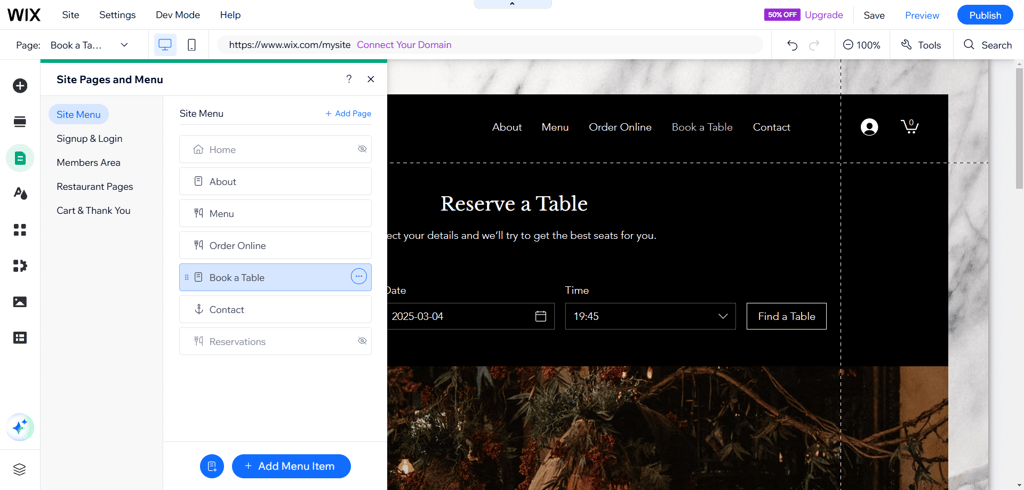Image resolution: width=1024 pixels, height=490 pixels.
Task: Click the Reserve a Table heading
Action: point(514,204)
